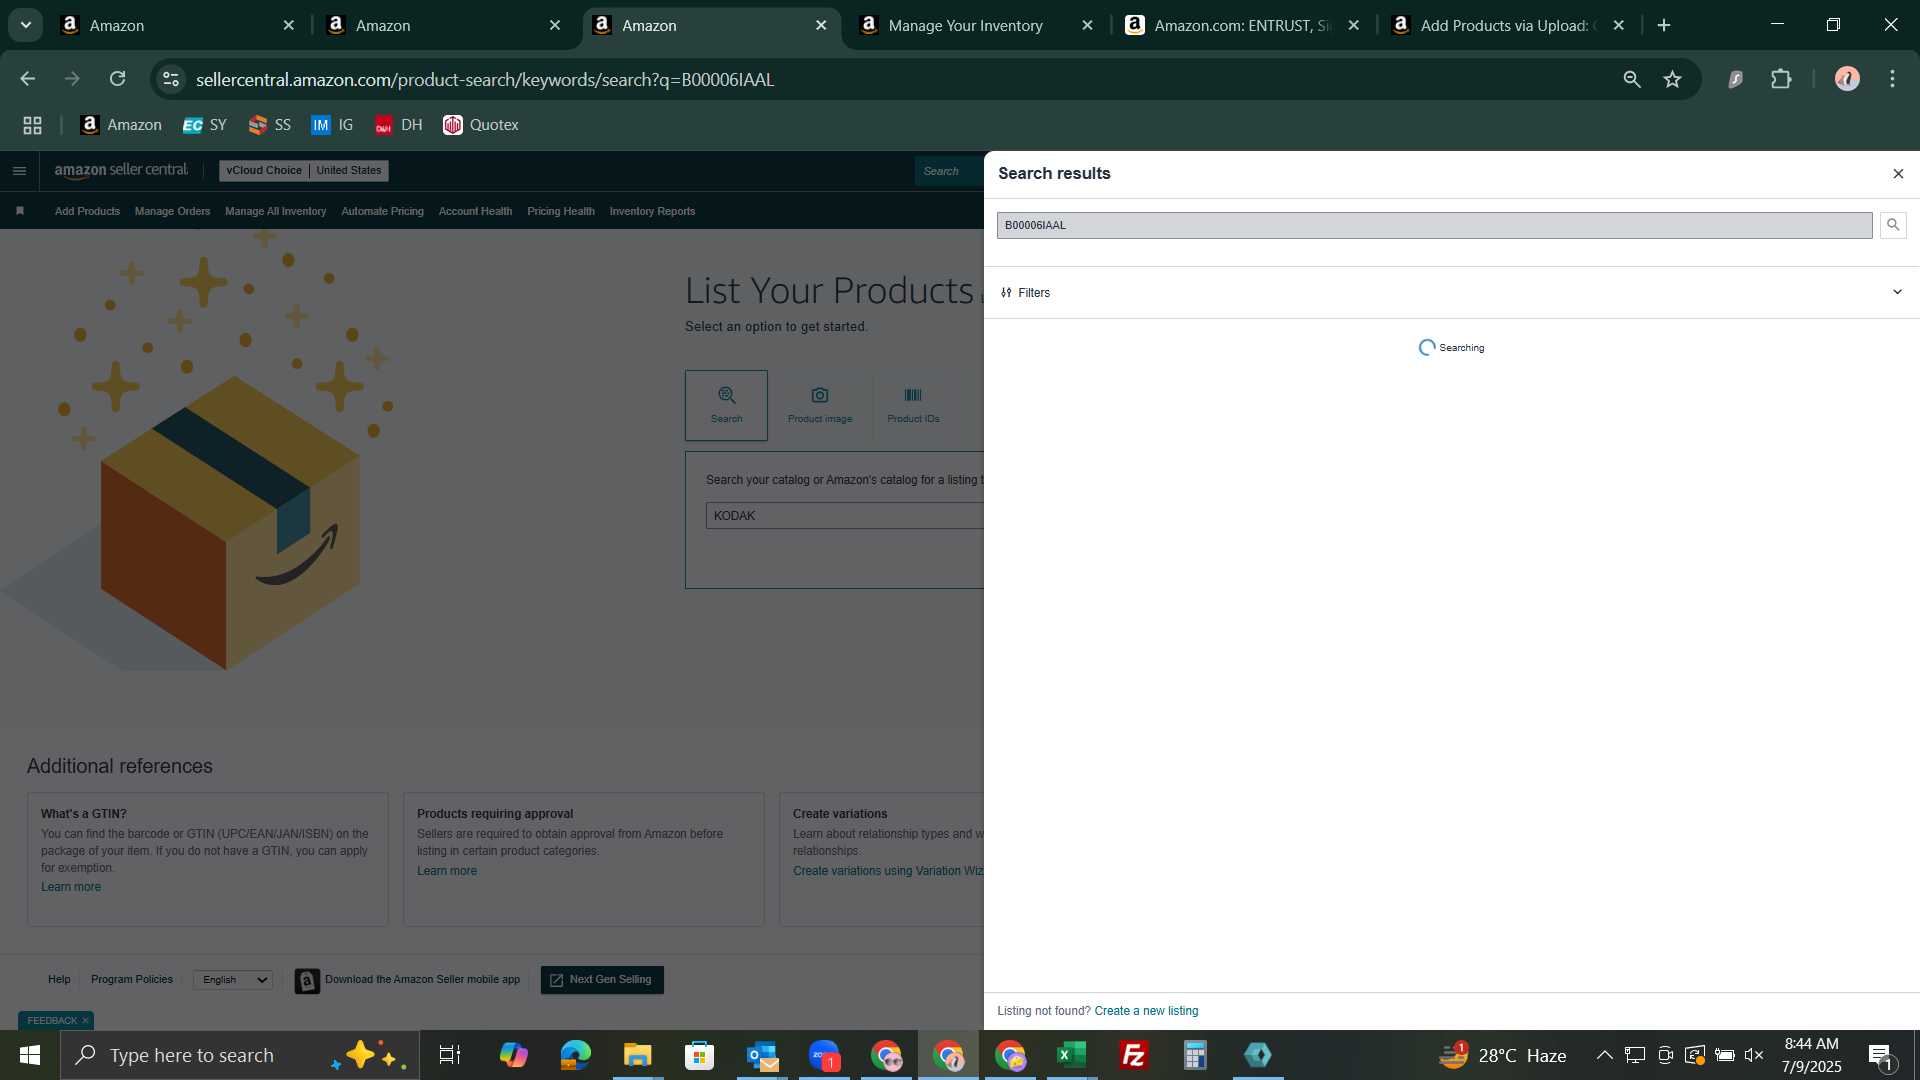1920x1080 pixels.
Task: Open Program Policies footer link
Action: pos(132,980)
